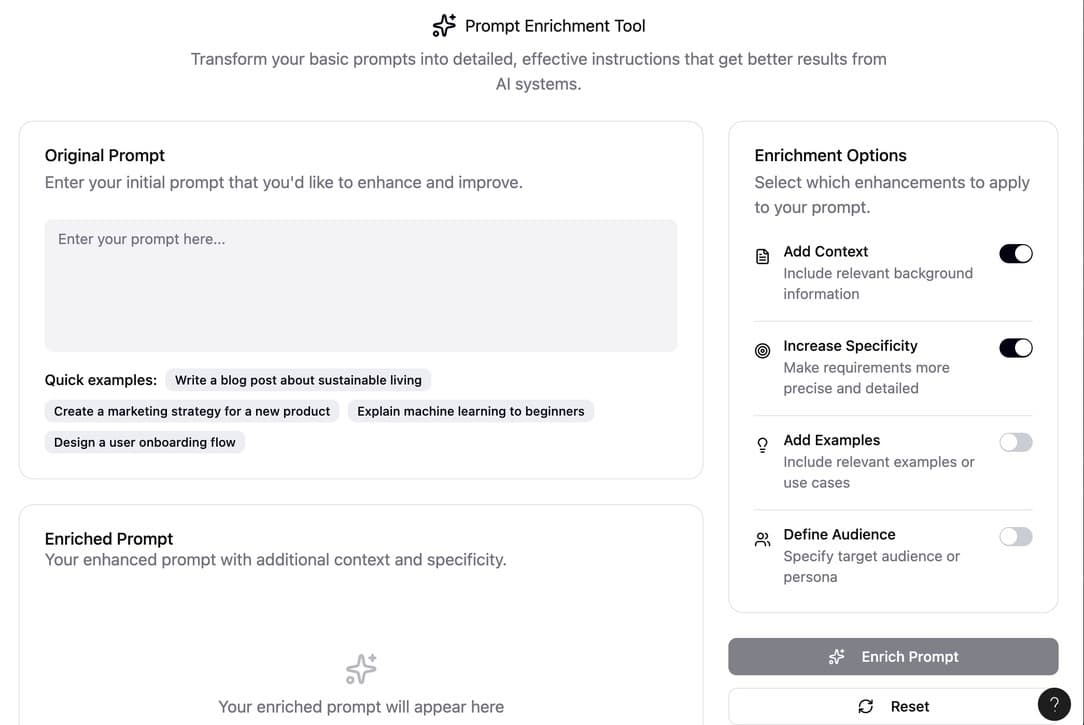1084x725 pixels.
Task: Click the Reset button label
Action: (x=909, y=706)
